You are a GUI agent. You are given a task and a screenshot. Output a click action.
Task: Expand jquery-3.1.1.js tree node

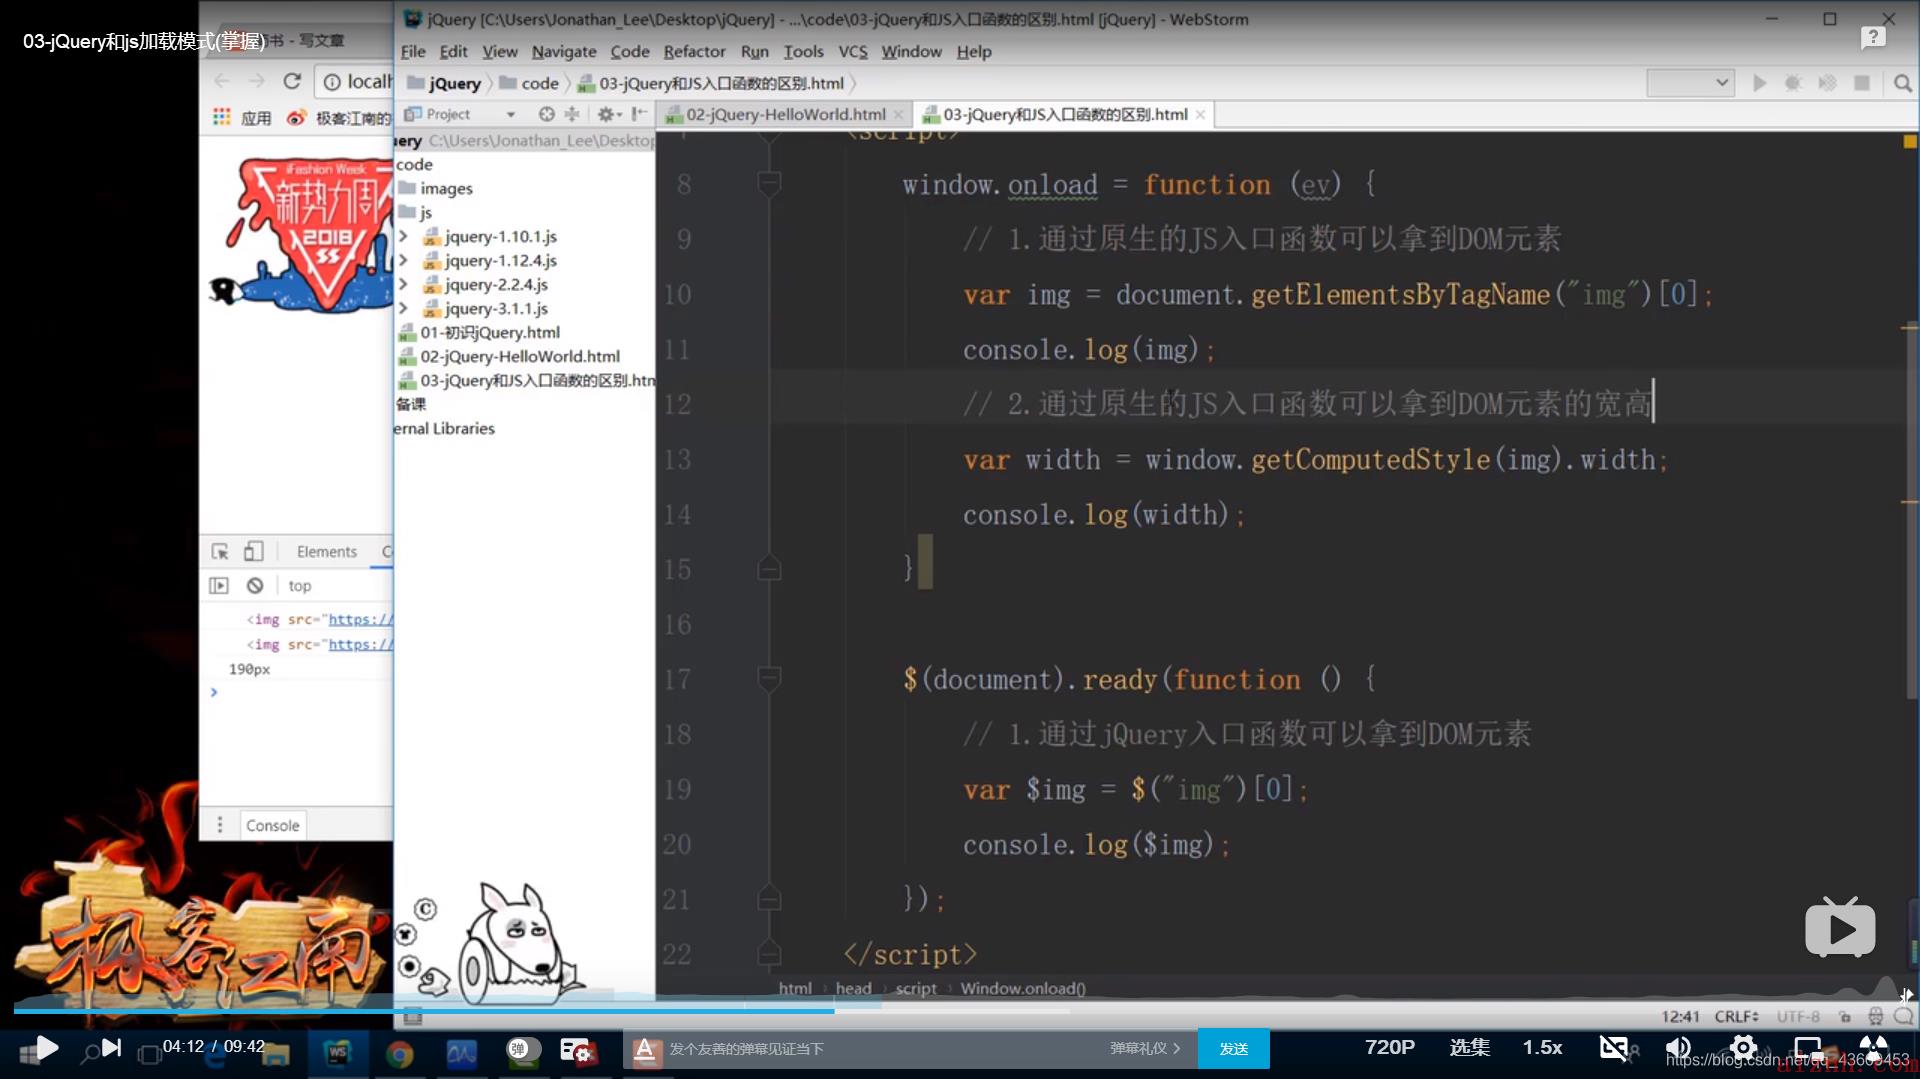click(x=403, y=308)
